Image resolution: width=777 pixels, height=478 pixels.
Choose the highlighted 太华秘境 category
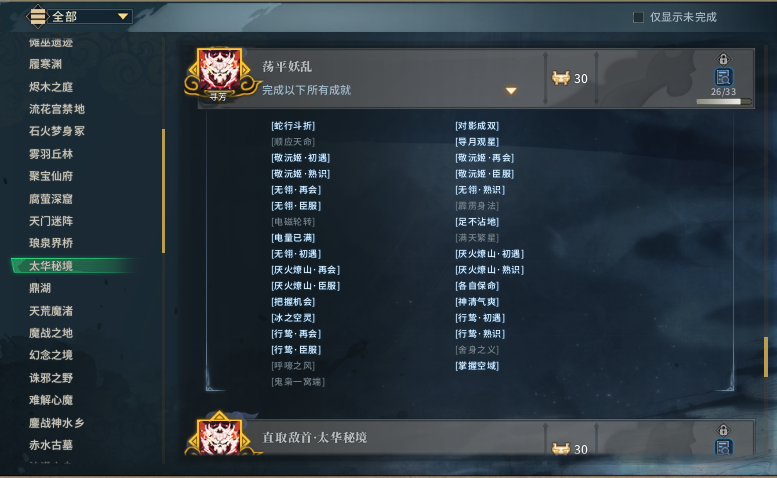(51, 266)
